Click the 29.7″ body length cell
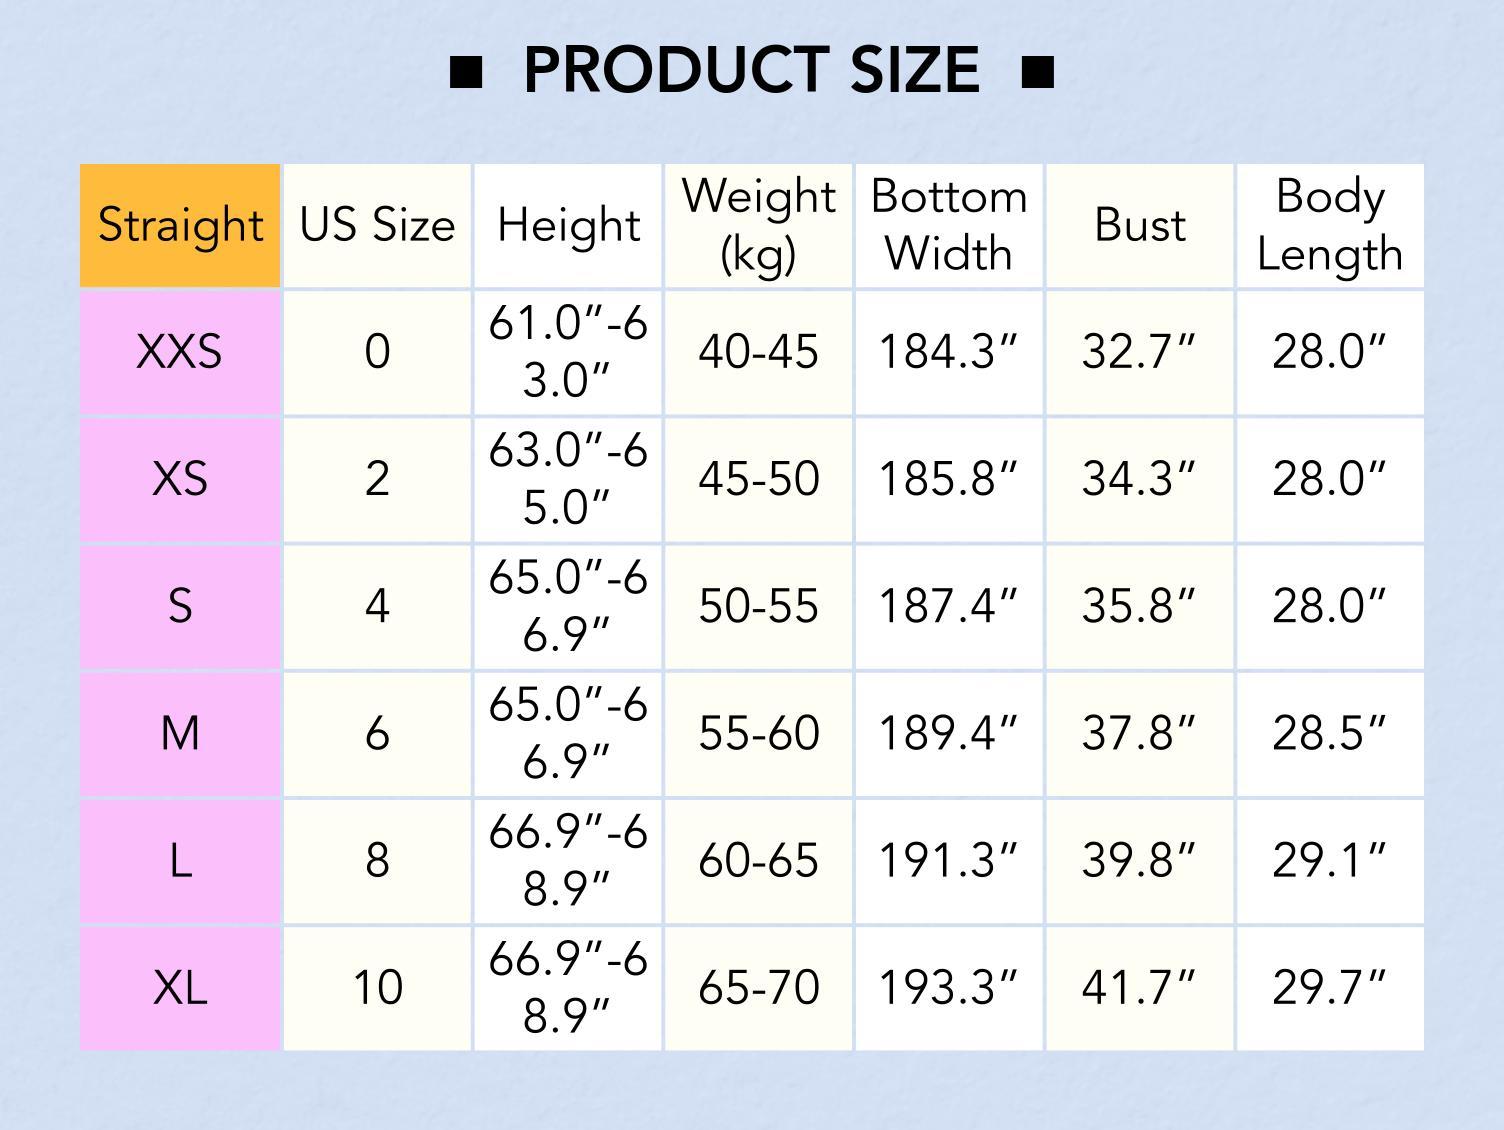The width and height of the screenshot is (1504, 1130). 1330,987
